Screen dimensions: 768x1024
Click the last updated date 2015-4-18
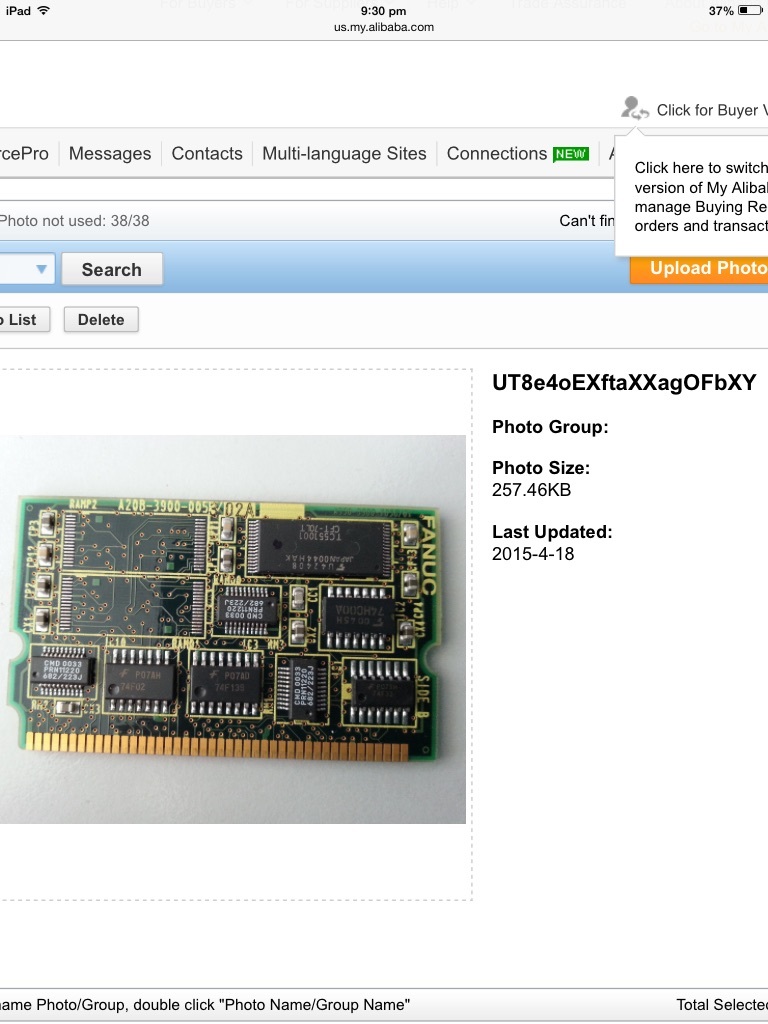[x=533, y=554]
